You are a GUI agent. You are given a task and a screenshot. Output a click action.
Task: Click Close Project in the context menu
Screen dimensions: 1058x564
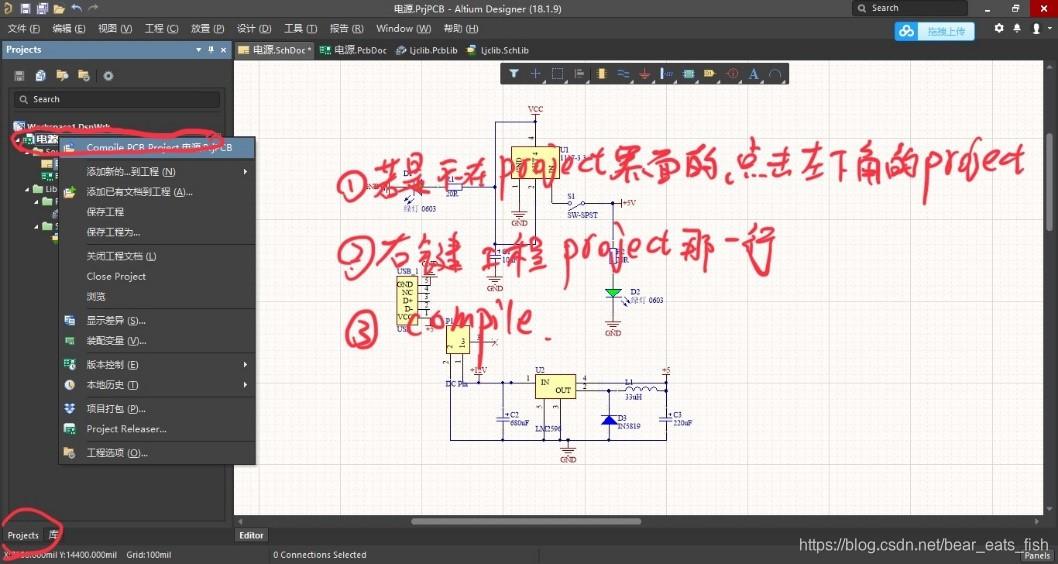click(157, 277)
